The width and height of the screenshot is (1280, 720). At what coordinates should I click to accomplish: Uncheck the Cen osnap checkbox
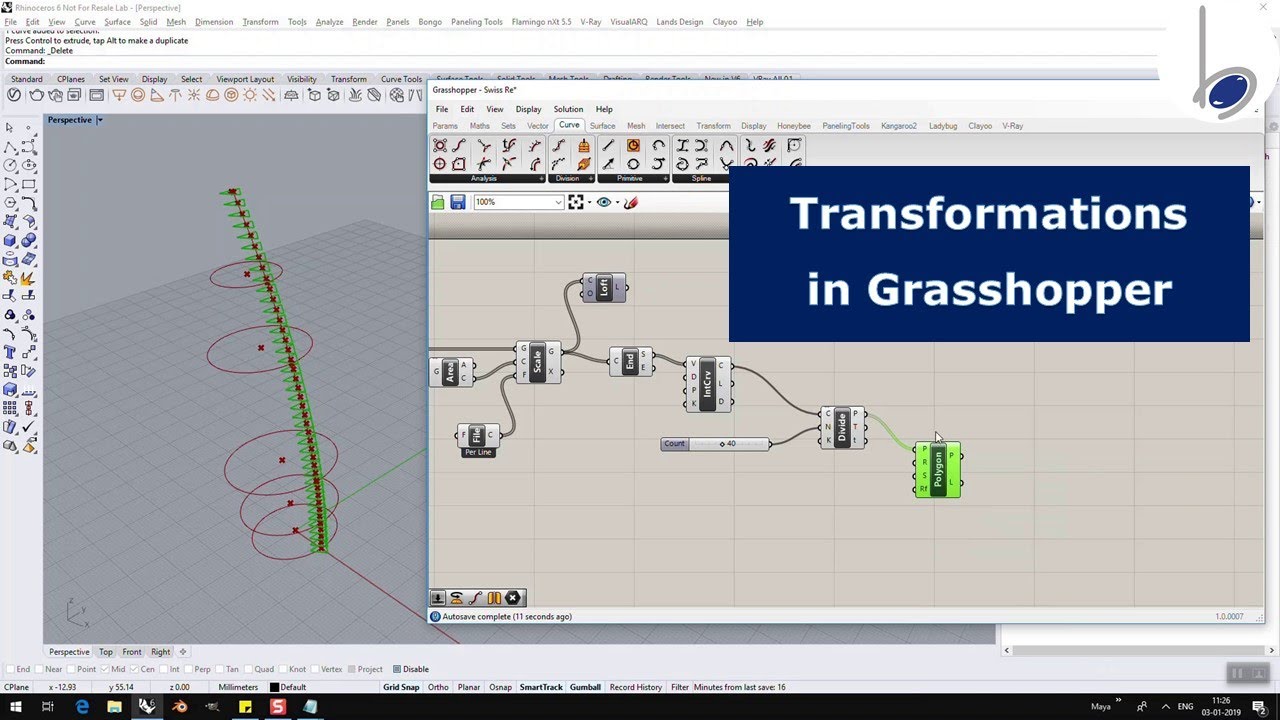point(135,669)
